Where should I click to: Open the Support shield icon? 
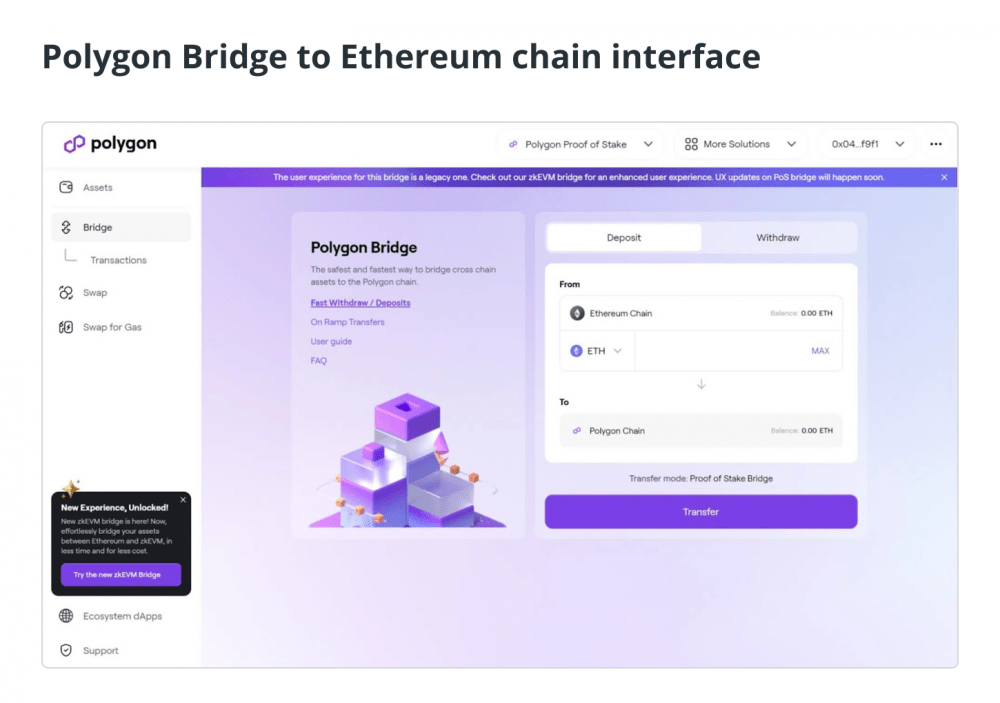[x=66, y=650]
